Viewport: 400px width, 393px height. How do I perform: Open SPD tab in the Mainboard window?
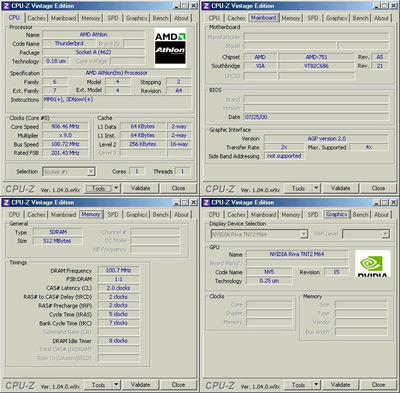[313, 18]
